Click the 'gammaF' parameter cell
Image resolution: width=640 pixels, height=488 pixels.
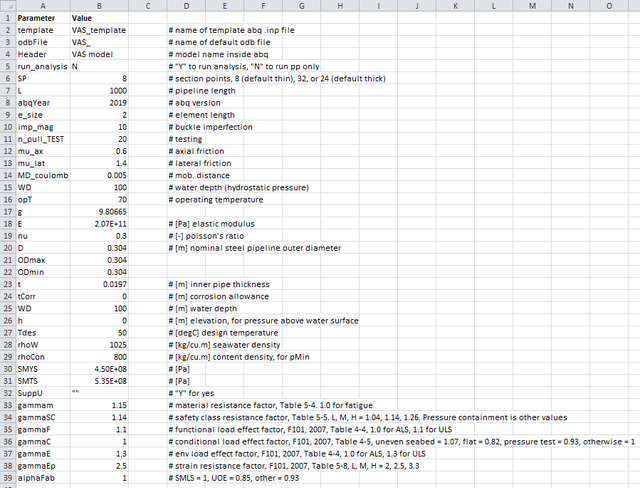(43, 430)
